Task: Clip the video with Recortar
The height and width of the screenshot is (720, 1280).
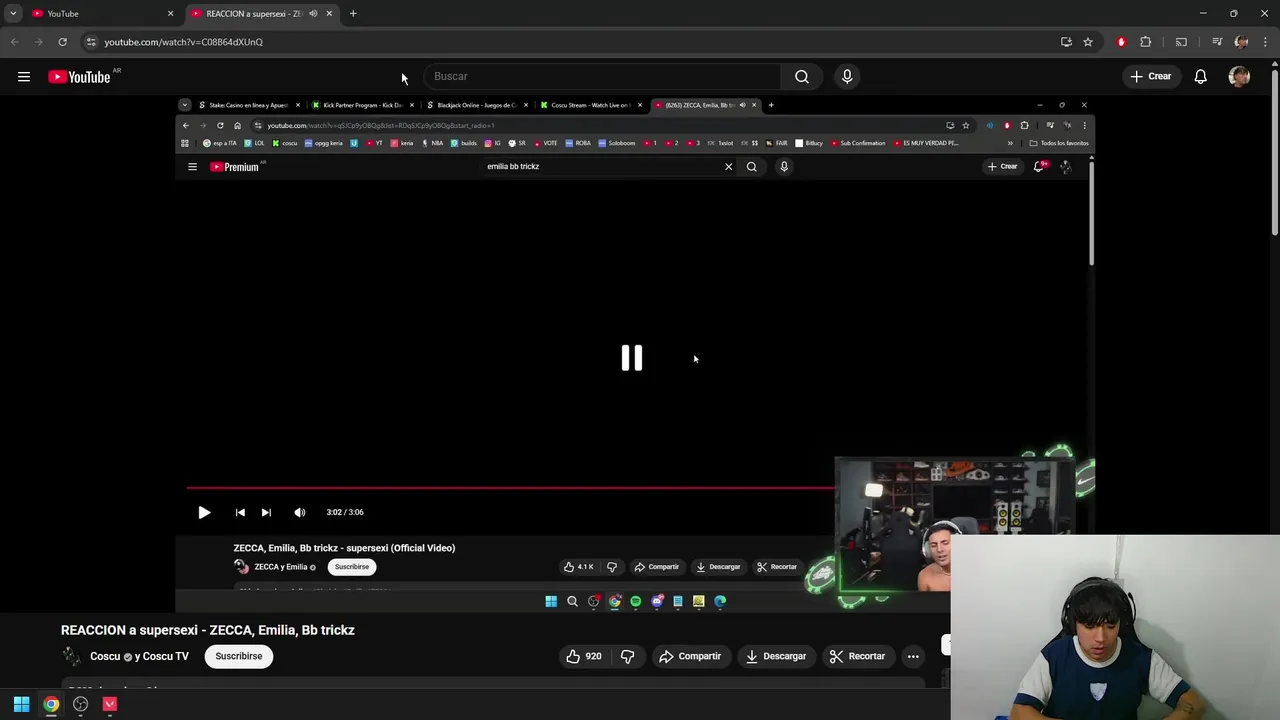Action: pos(857,656)
